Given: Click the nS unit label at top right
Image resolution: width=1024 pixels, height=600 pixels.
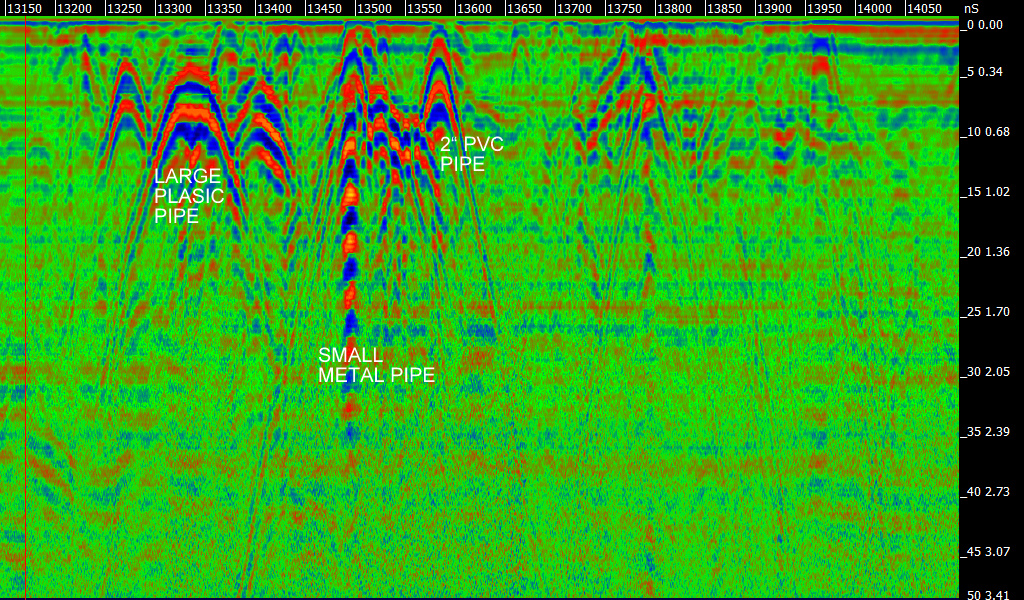Looking at the screenshot, I should click(x=971, y=8).
